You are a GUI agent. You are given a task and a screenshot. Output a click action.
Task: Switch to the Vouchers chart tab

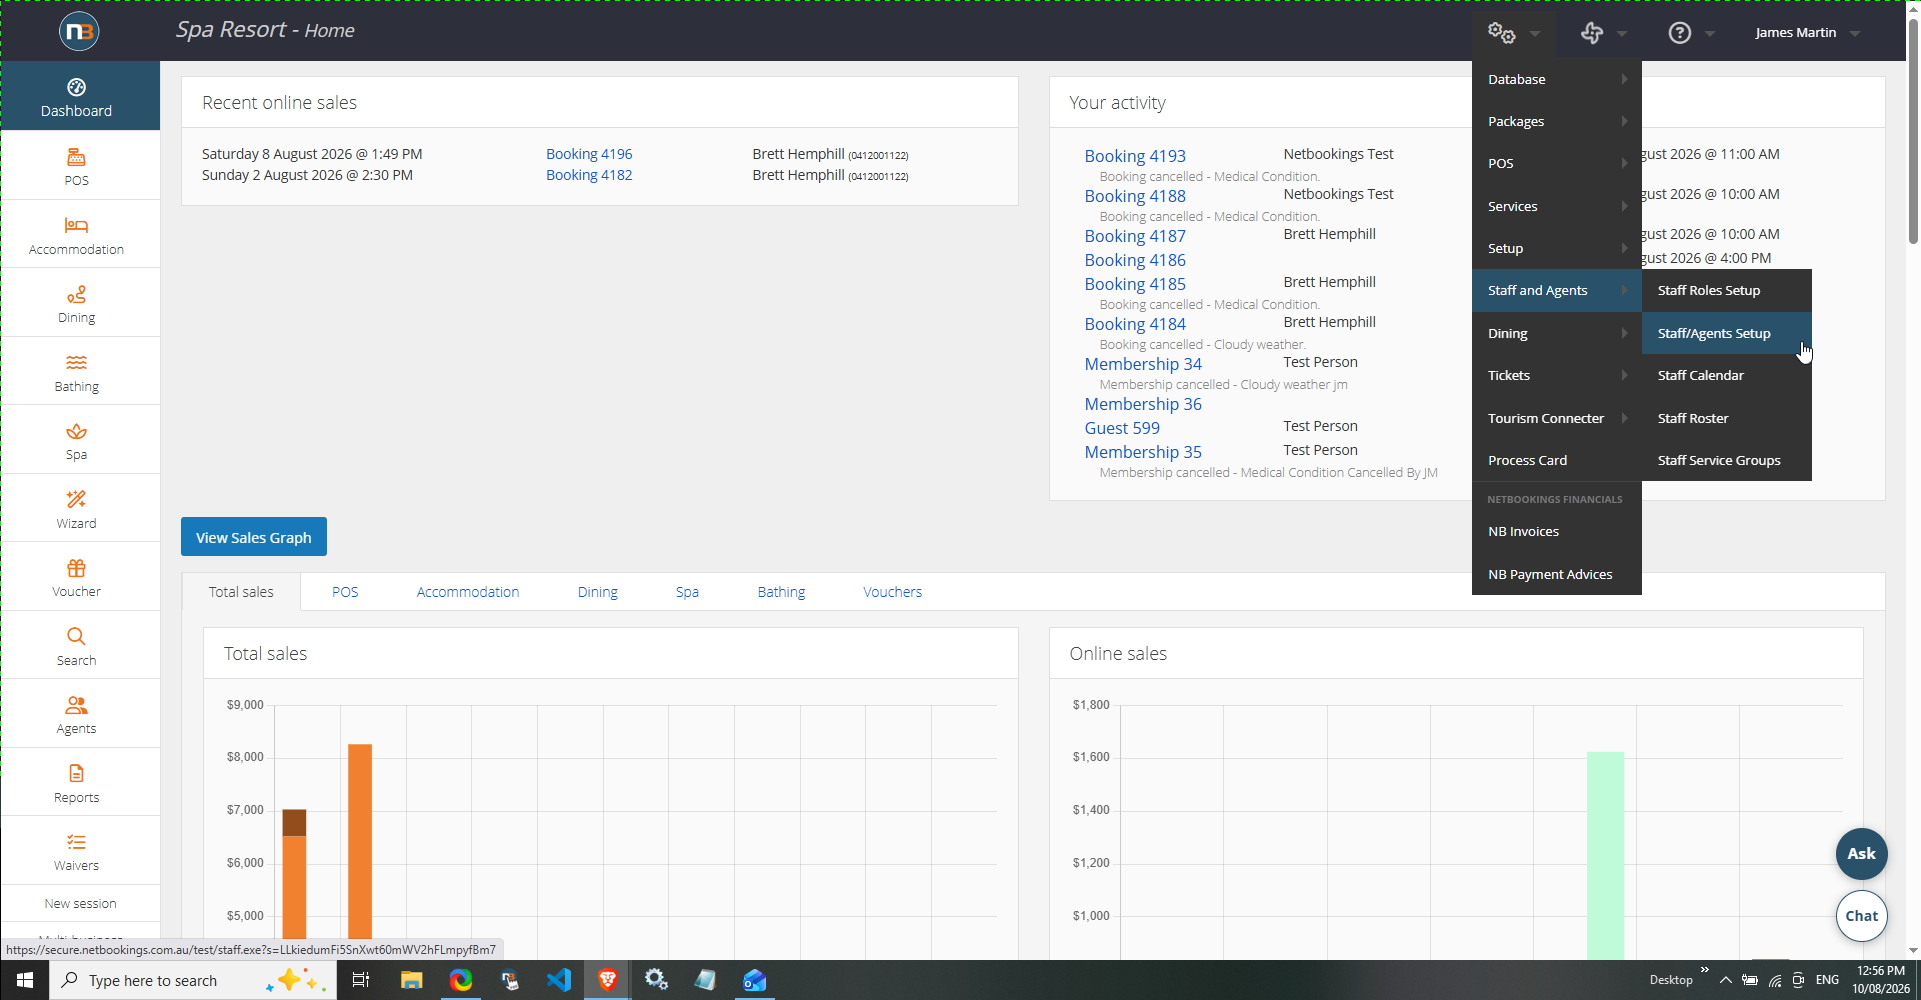pos(893,592)
